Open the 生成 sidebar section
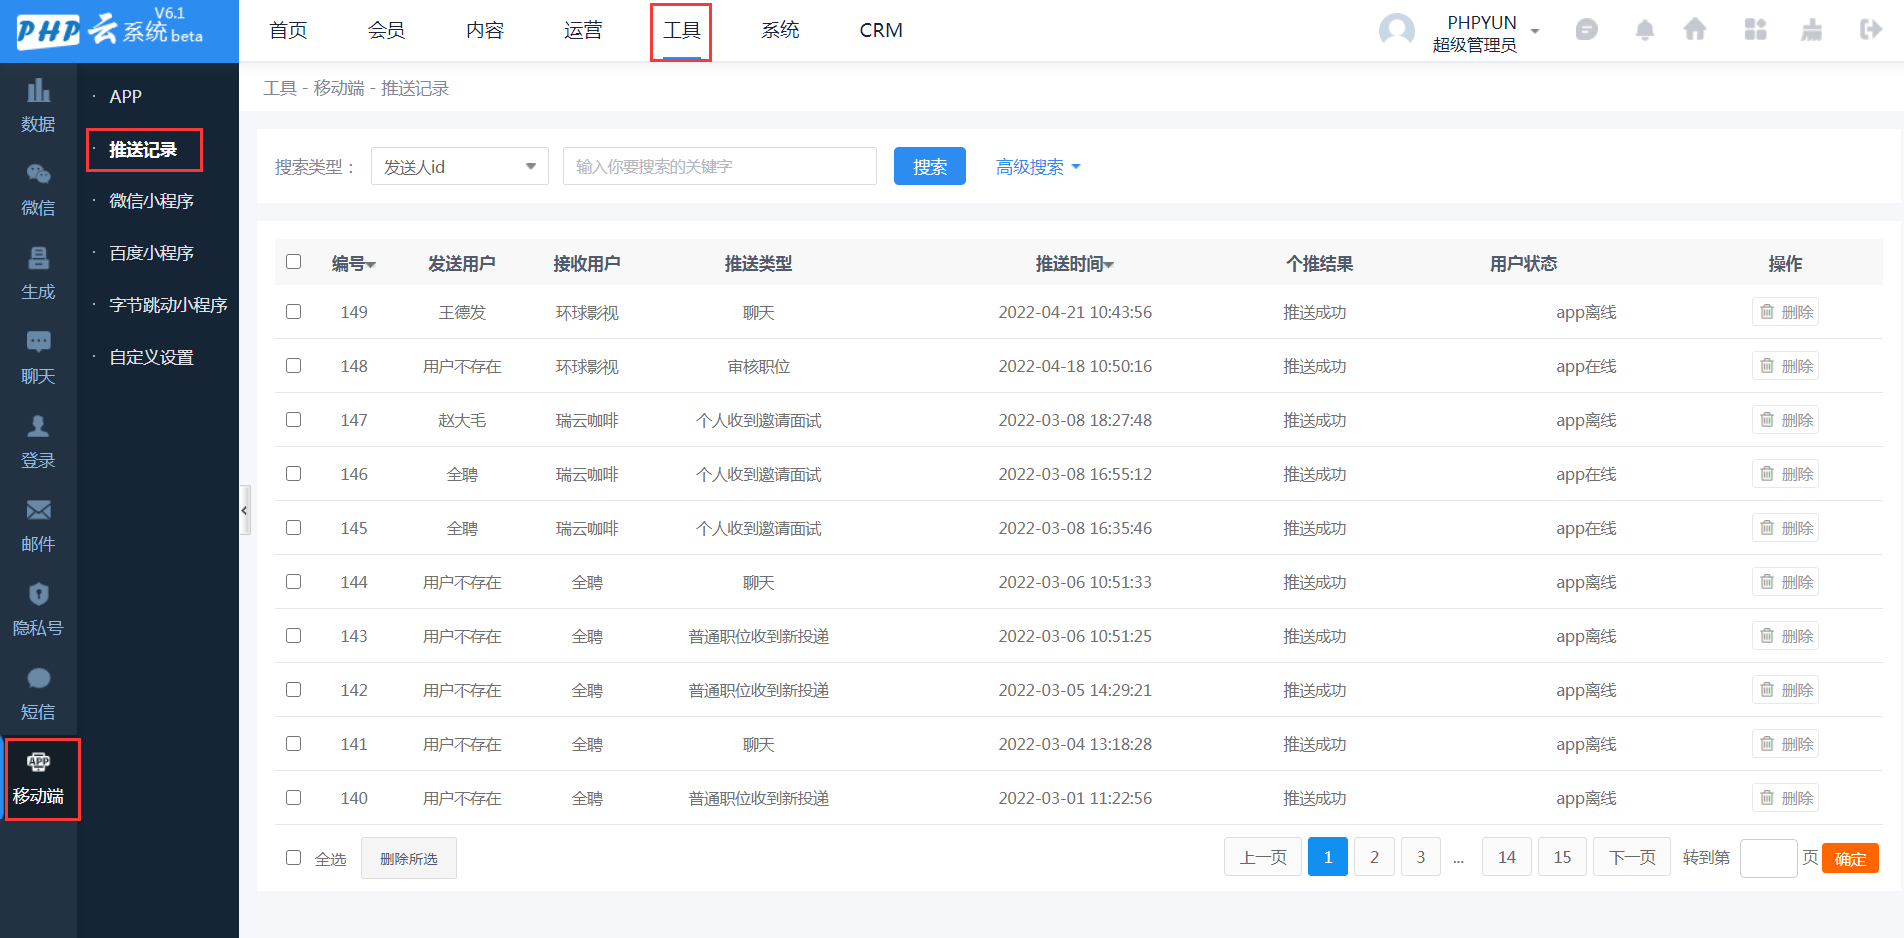The height and width of the screenshot is (938, 1904). pos(38,274)
